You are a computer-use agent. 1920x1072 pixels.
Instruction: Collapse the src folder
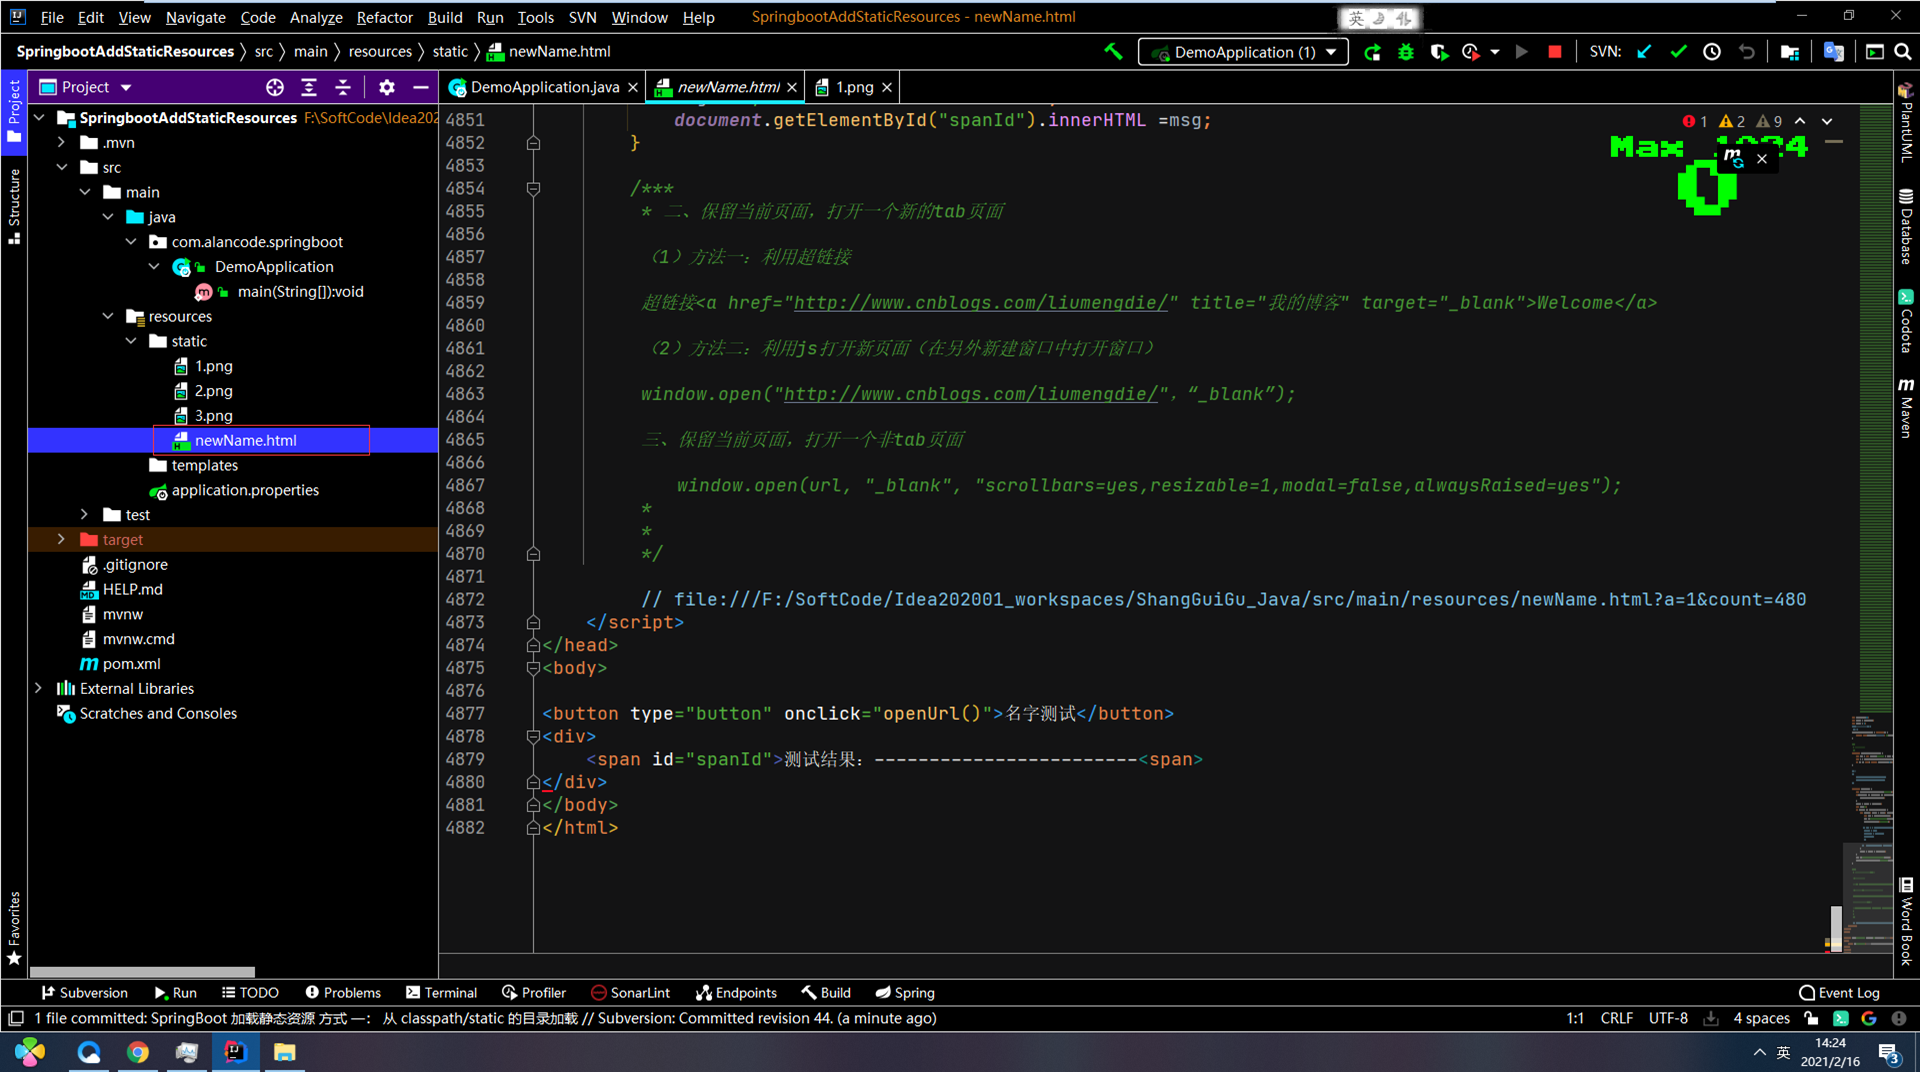62,167
